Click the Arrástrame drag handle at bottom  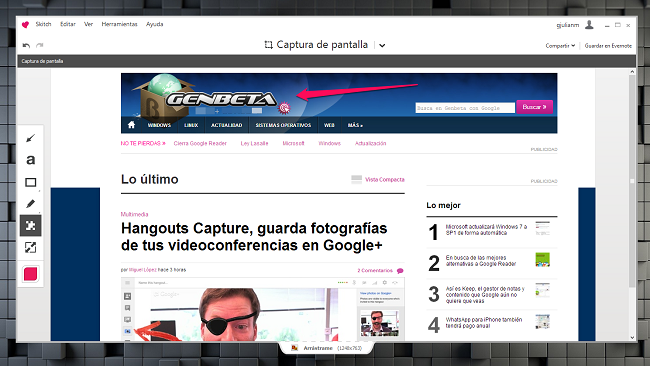coord(326,348)
